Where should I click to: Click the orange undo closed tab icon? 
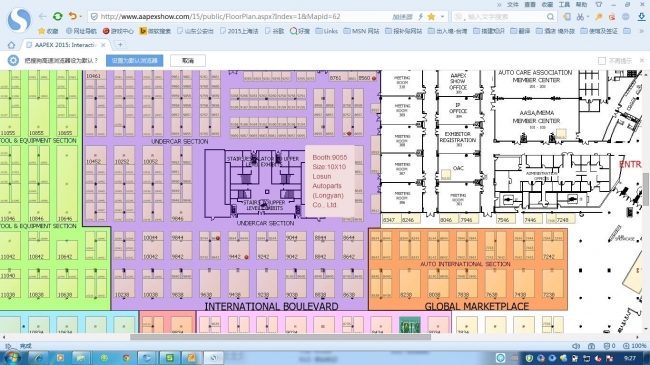73,16
